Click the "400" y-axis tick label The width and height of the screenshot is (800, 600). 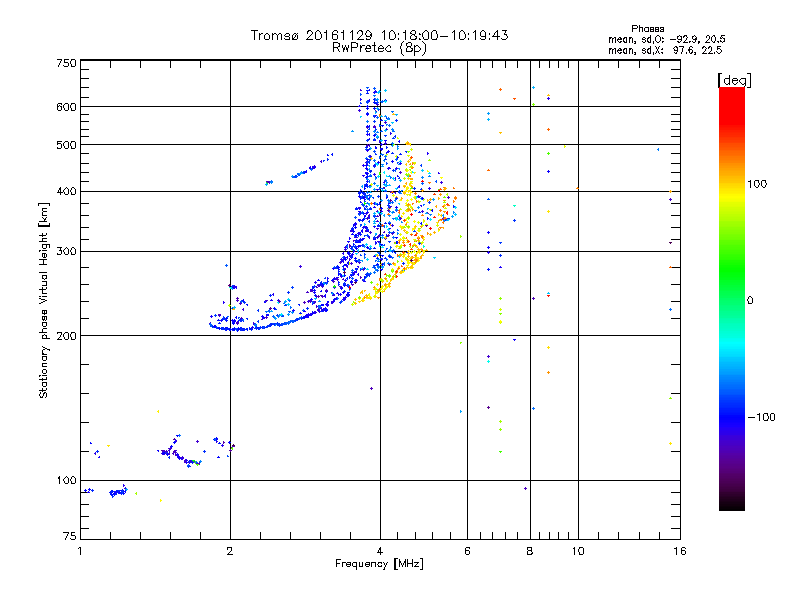click(66, 192)
